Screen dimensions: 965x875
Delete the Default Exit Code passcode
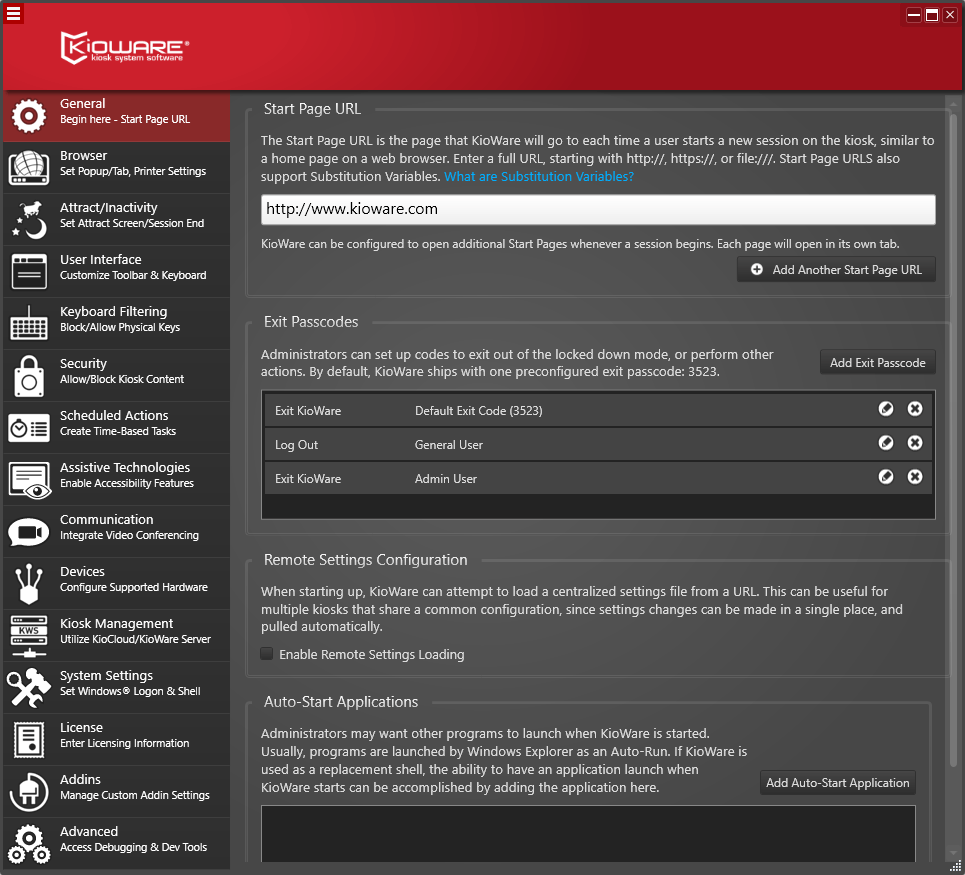pyautogui.click(x=915, y=409)
